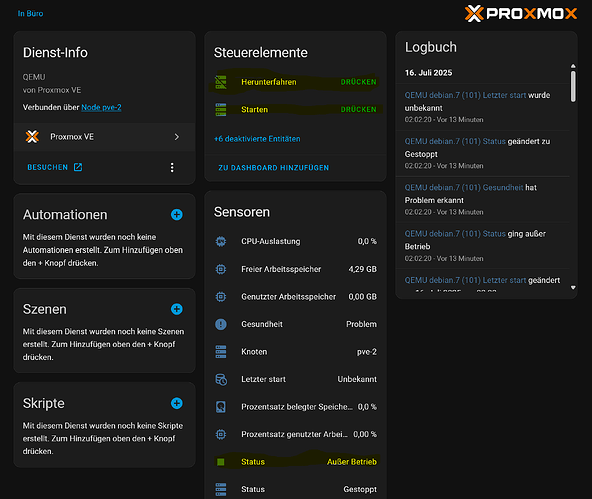Click the external link icon next to BESUCHEN
The width and height of the screenshot is (592, 499).
click(x=78, y=167)
